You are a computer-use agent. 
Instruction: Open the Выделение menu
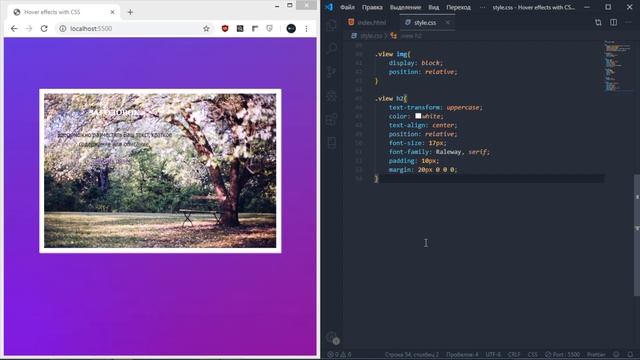[405, 7]
